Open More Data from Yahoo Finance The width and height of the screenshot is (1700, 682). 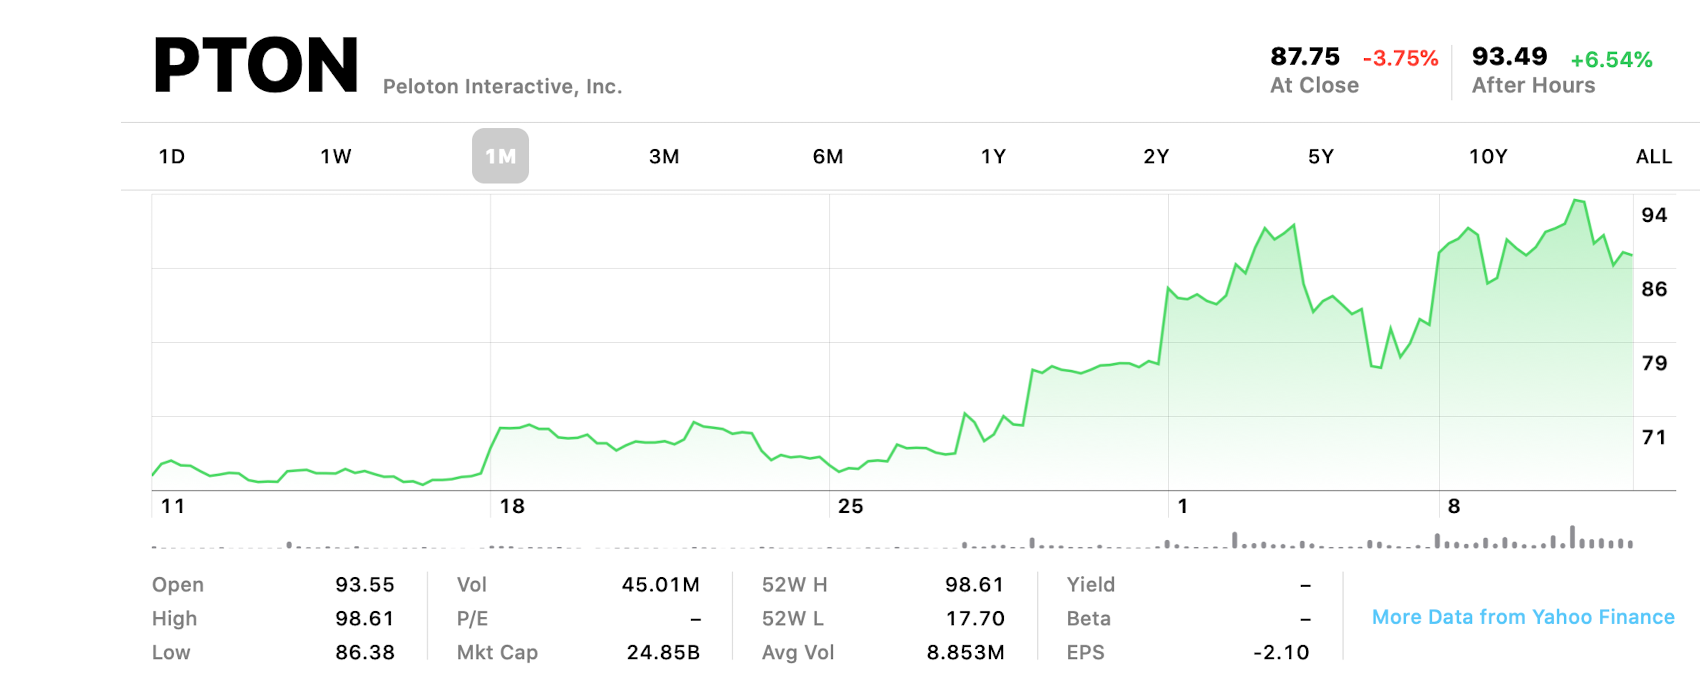1522,617
